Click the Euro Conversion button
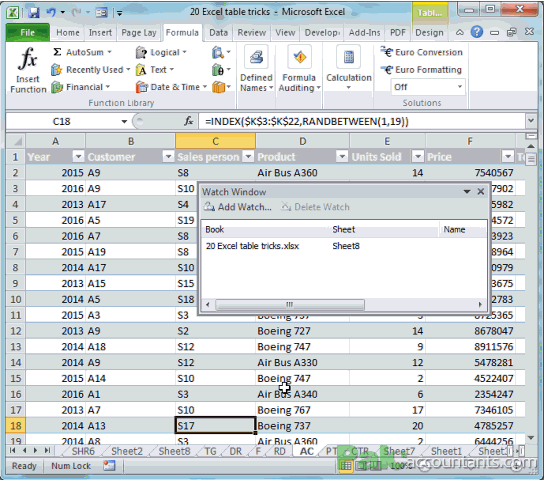The width and height of the screenshot is (544, 480). pos(422,52)
